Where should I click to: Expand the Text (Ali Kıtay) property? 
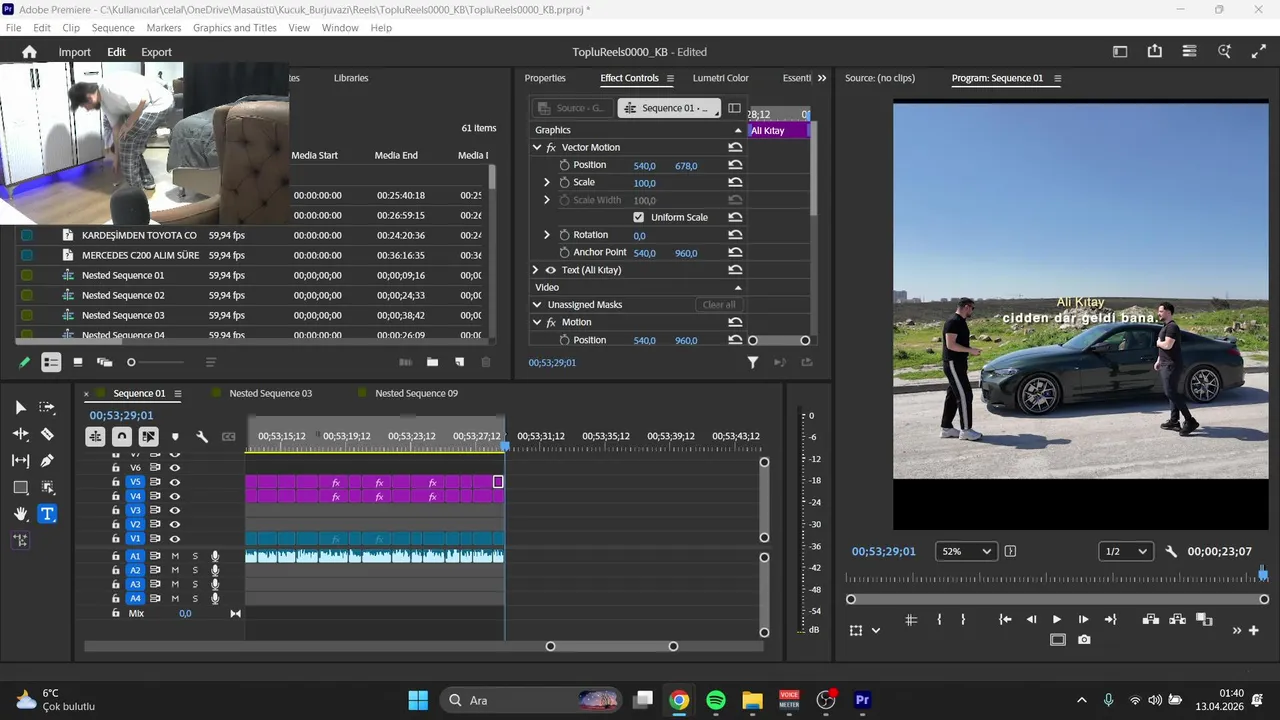[x=536, y=270]
